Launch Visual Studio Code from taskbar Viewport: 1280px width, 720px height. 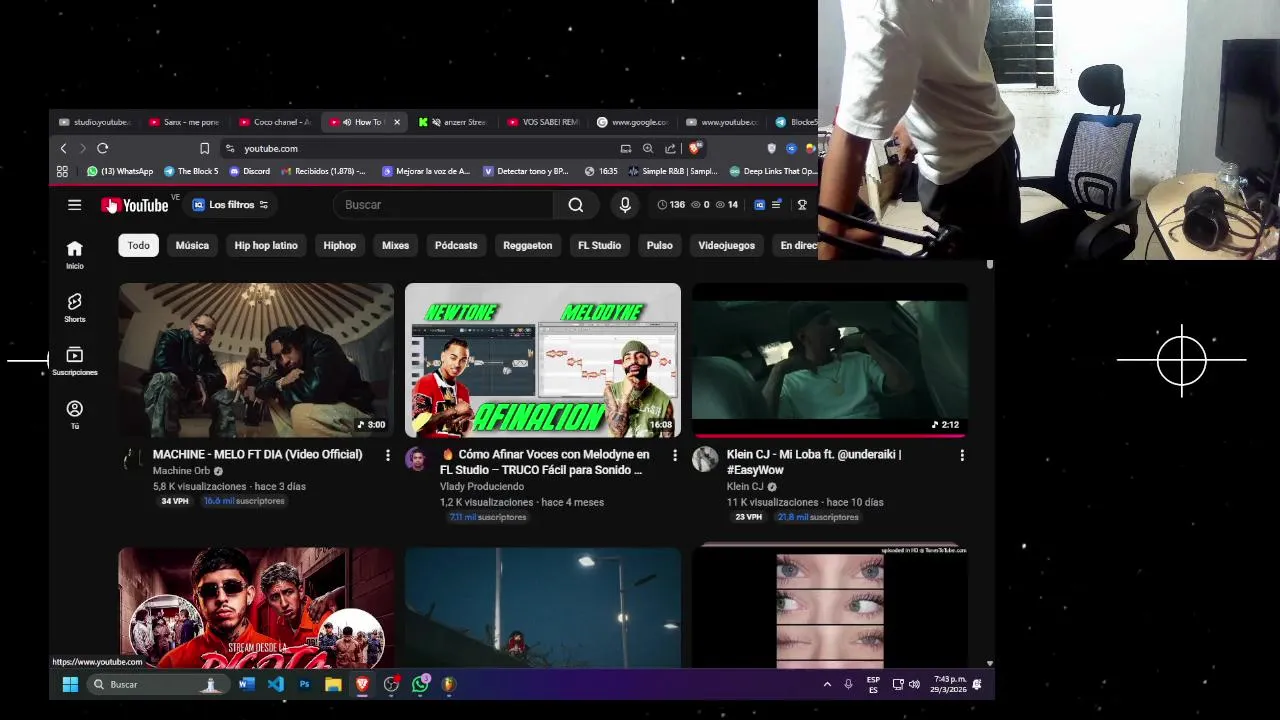276,684
